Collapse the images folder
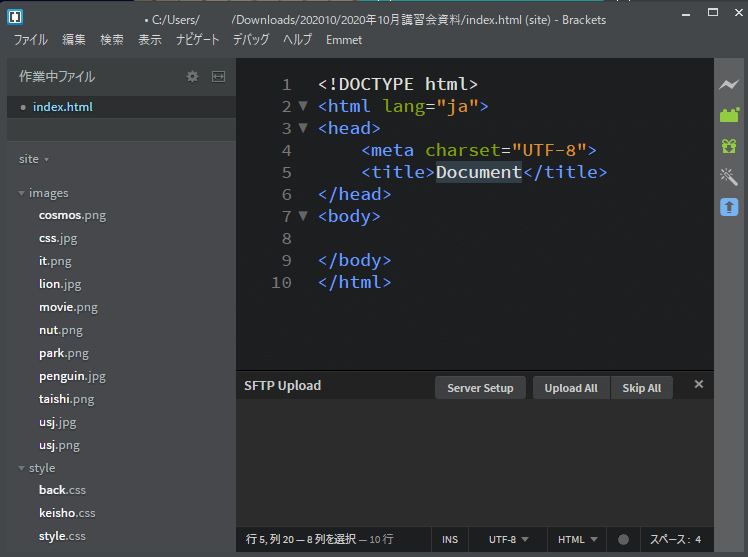Viewport: 748px width, 557px height. (22, 193)
